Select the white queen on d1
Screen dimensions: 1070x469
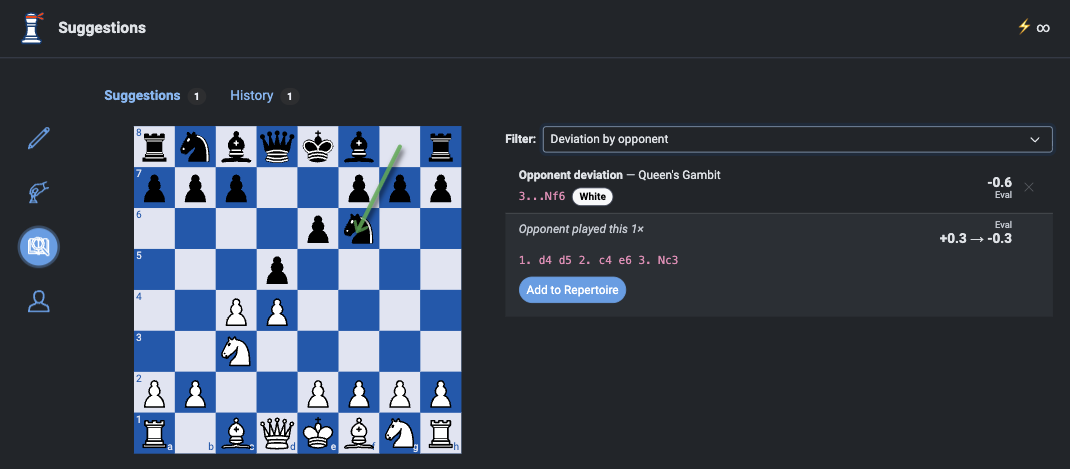(276, 433)
